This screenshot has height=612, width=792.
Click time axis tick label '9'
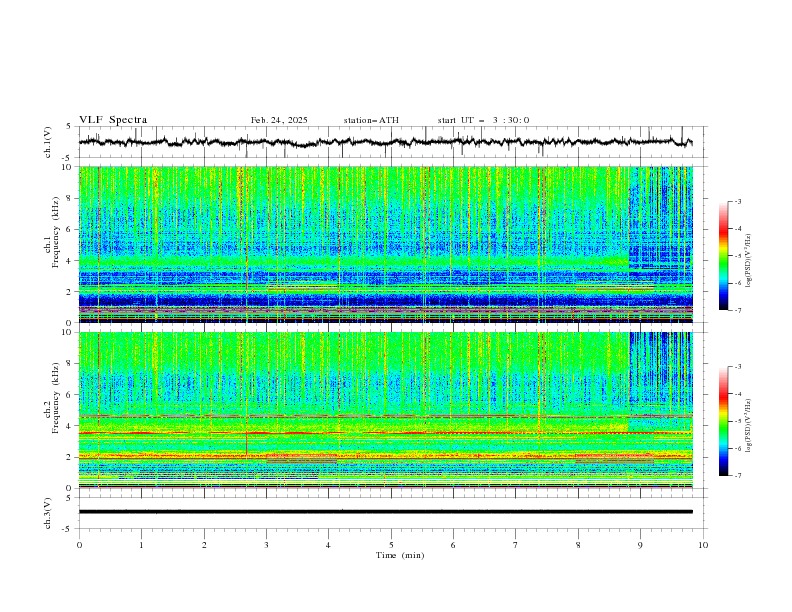click(640, 545)
